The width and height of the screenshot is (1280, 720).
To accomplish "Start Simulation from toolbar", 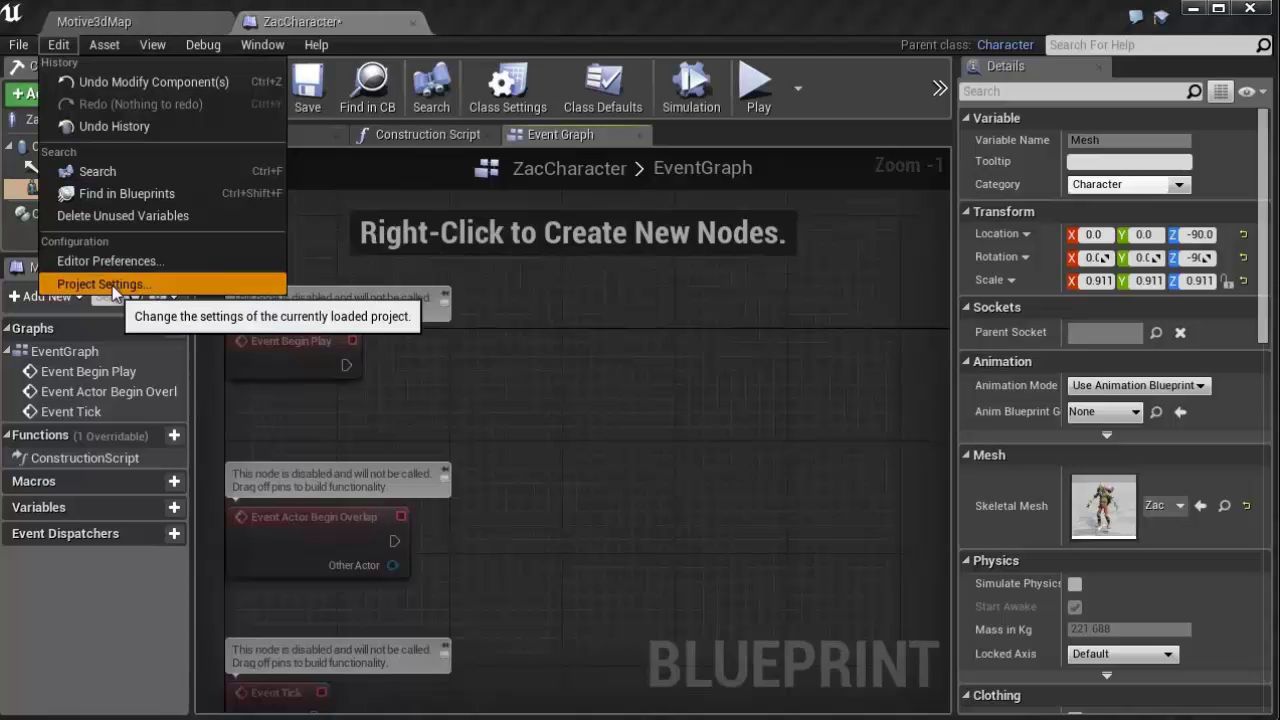I will click(690, 89).
